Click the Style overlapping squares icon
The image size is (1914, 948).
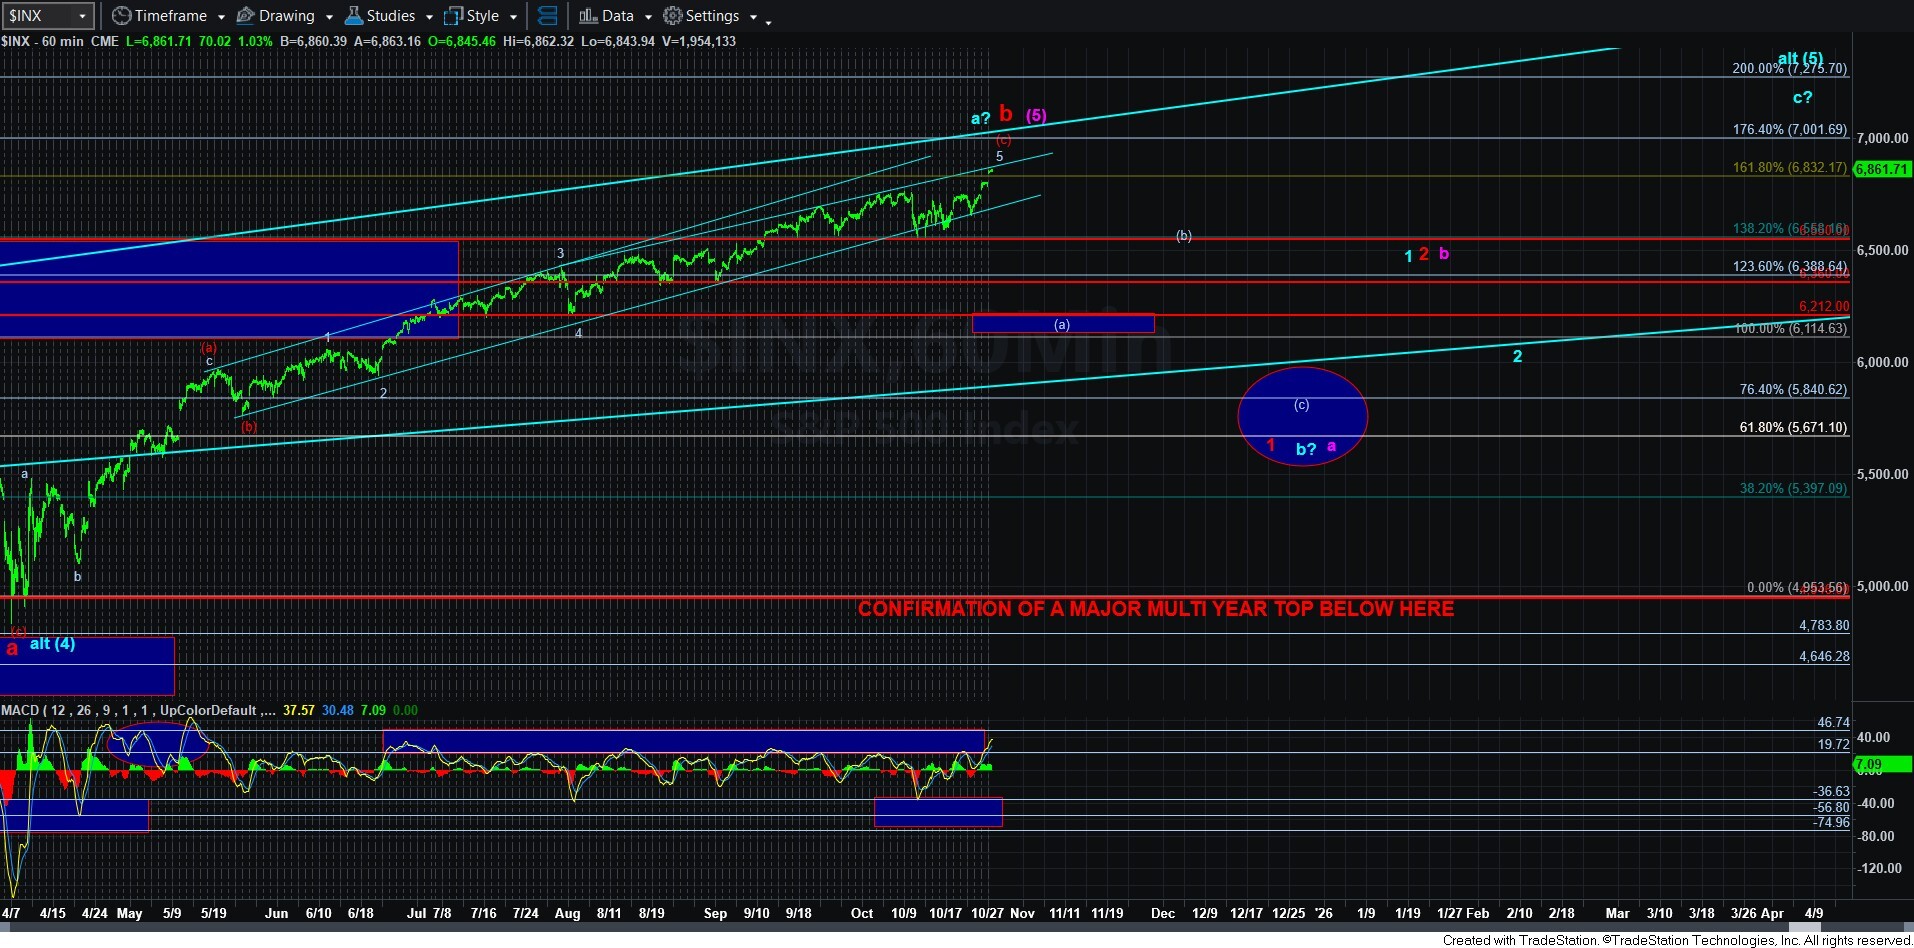453,16
